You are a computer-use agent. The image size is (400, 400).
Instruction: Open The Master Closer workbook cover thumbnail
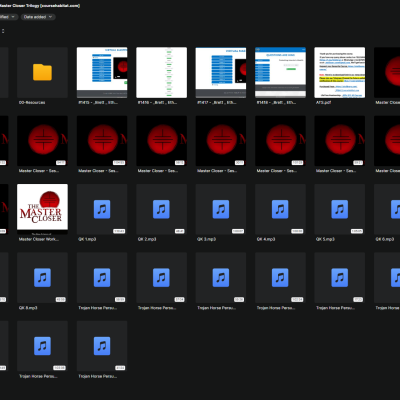[42, 209]
